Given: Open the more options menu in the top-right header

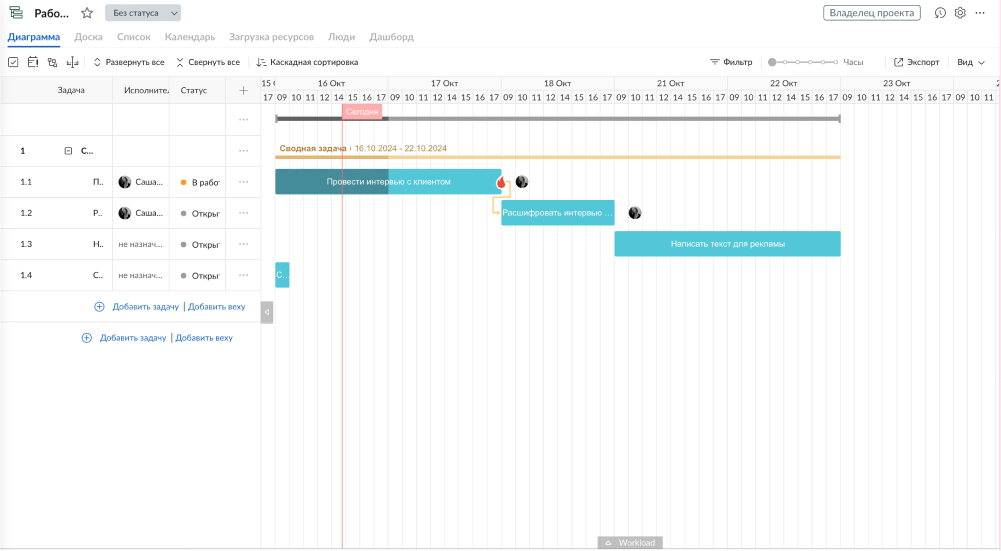Looking at the screenshot, I should coord(980,13).
